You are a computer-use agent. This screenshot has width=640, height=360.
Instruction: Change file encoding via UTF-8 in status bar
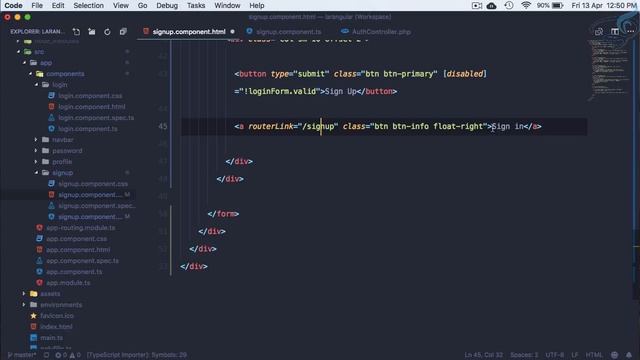pyautogui.click(x=555, y=355)
